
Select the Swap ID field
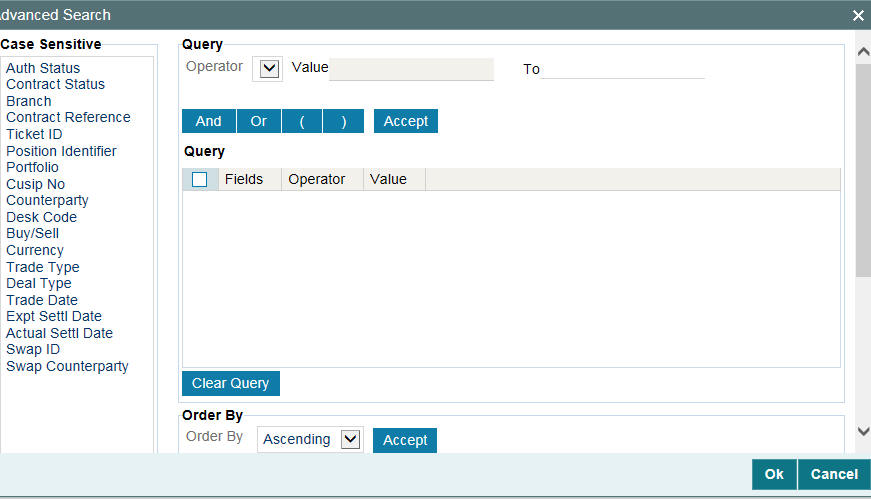33,350
